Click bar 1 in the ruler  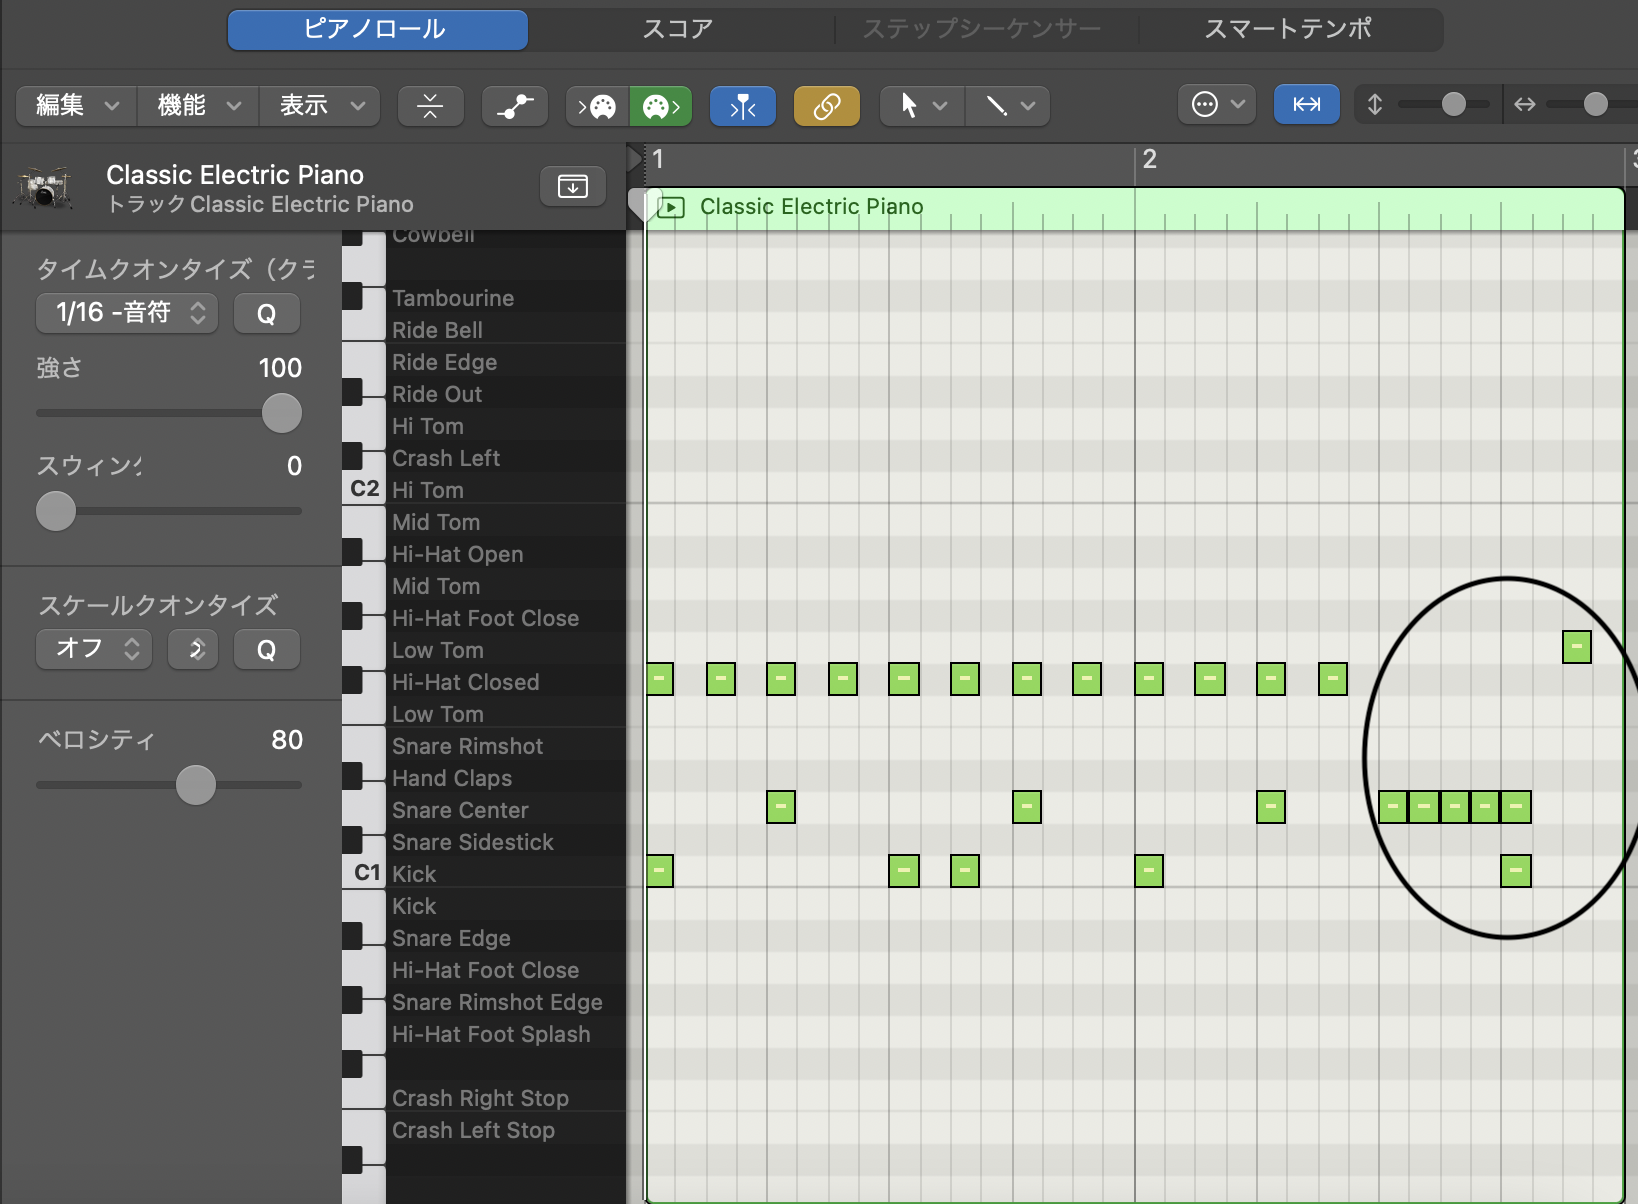tap(658, 160)
